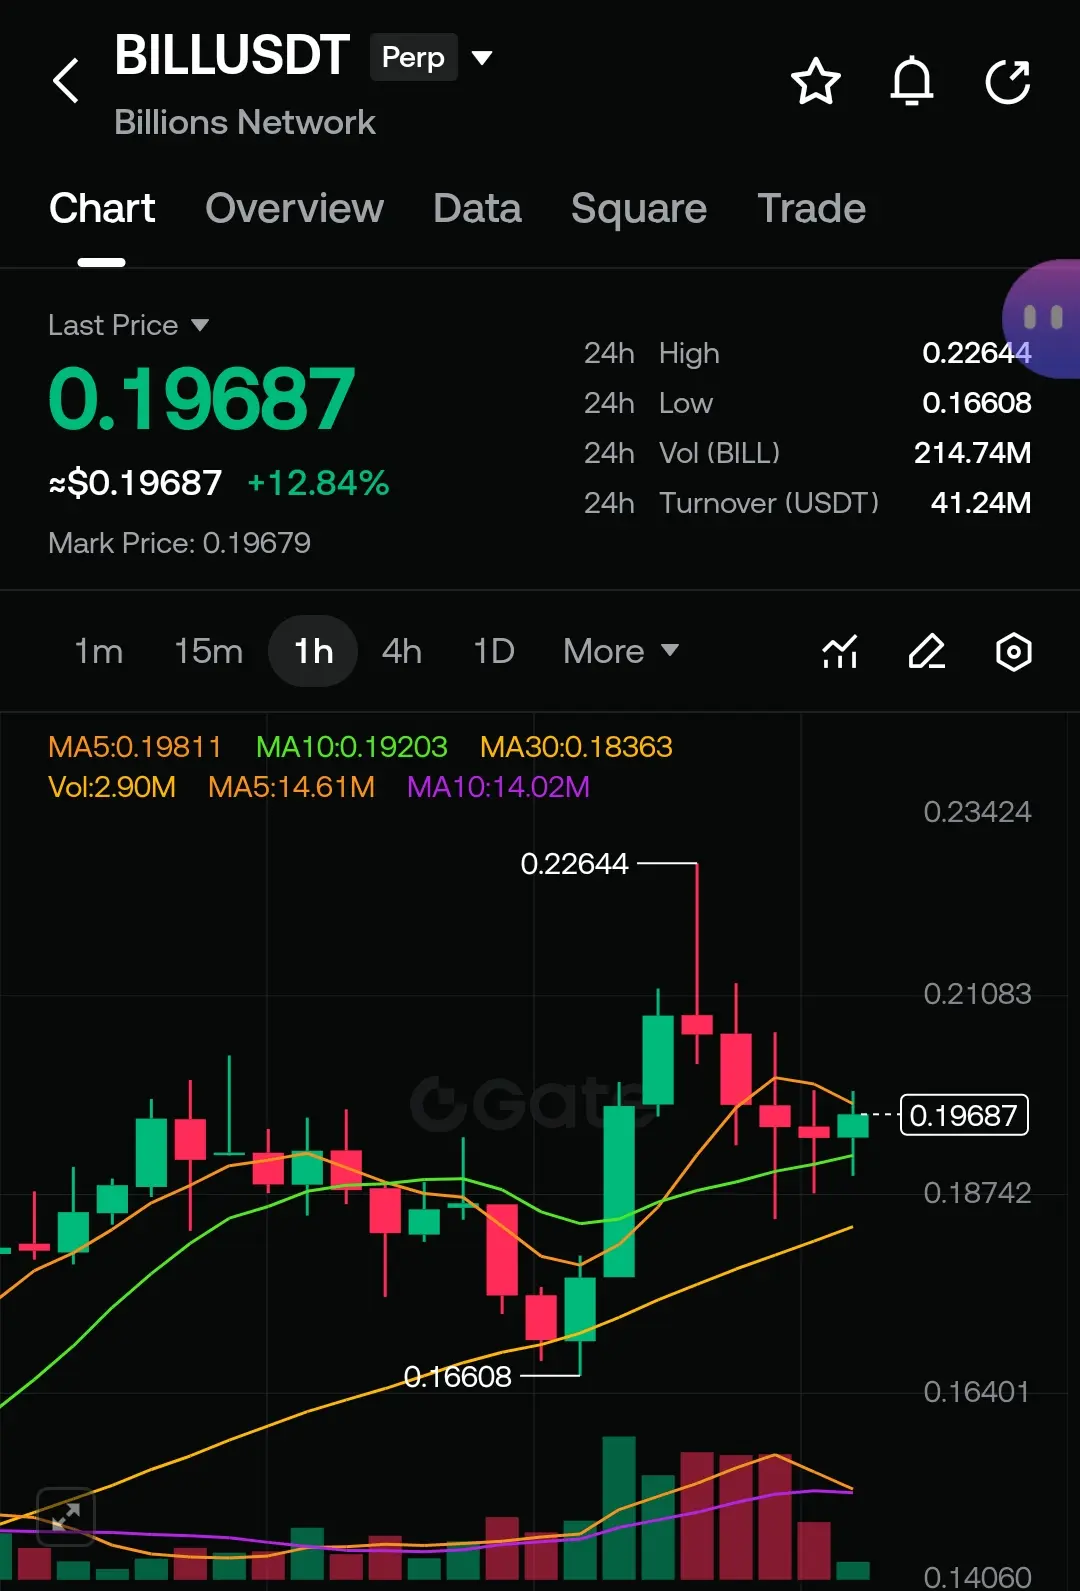Select the 1m timeframe

point(99,651)
